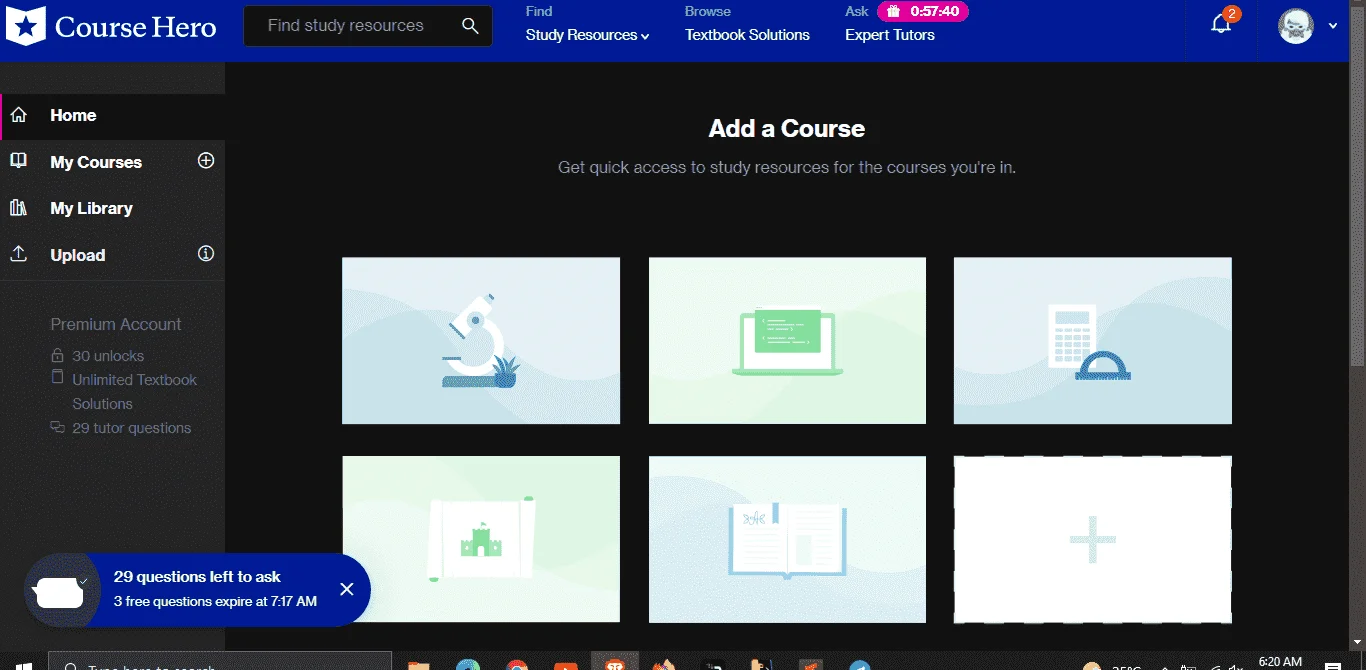Click the gift timer badge 0:57:40

pos(922,12)
